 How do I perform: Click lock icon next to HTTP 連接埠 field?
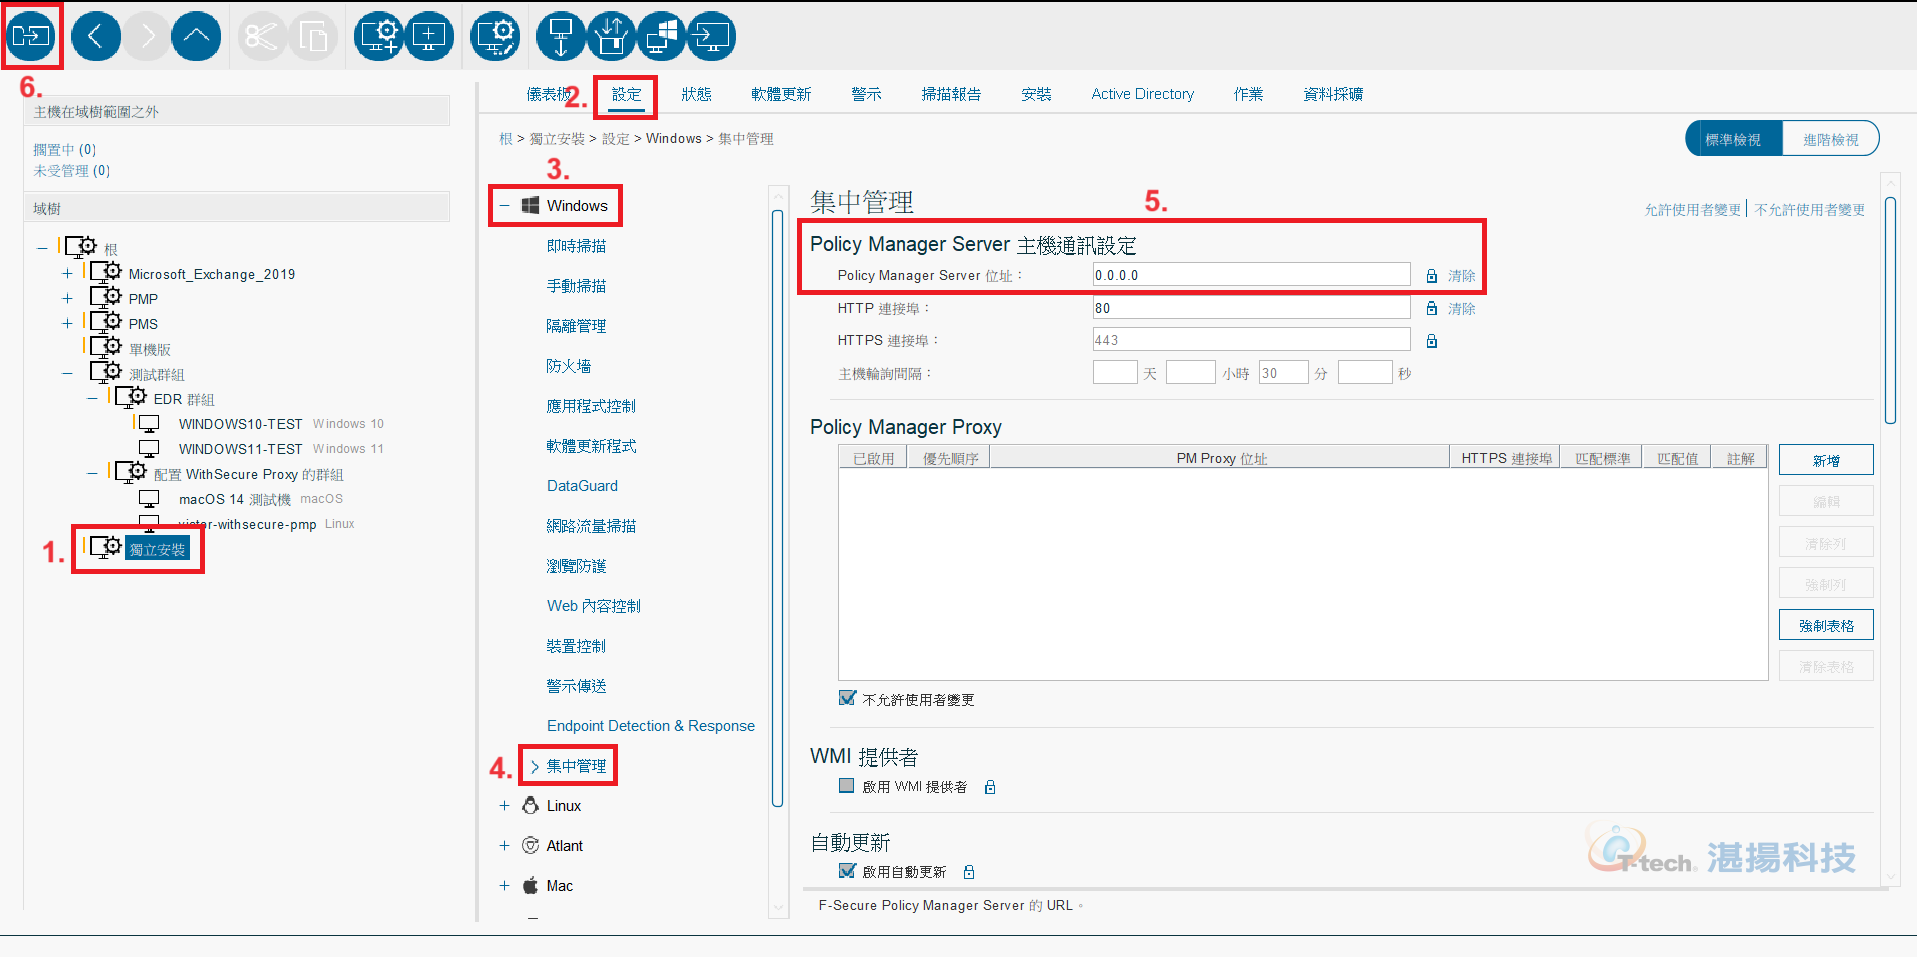coord(1431,308)
